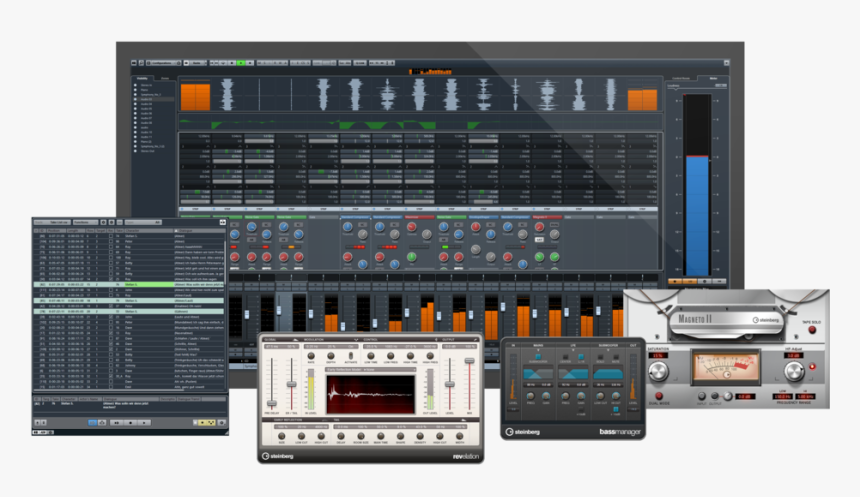860x497 pixels.
Task: Click Mains Freq knob in Bass Manager
Action: [530, 396]
